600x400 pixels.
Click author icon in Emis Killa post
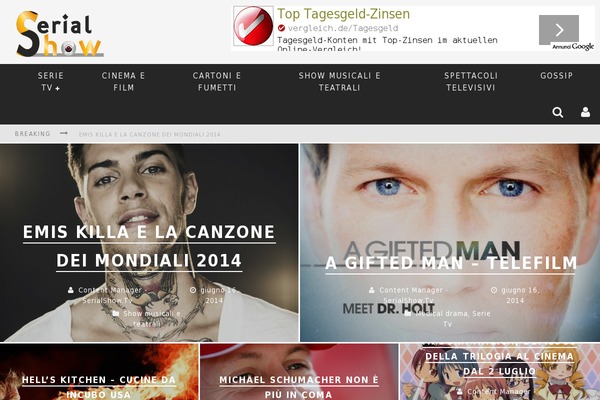coord(71,290)
